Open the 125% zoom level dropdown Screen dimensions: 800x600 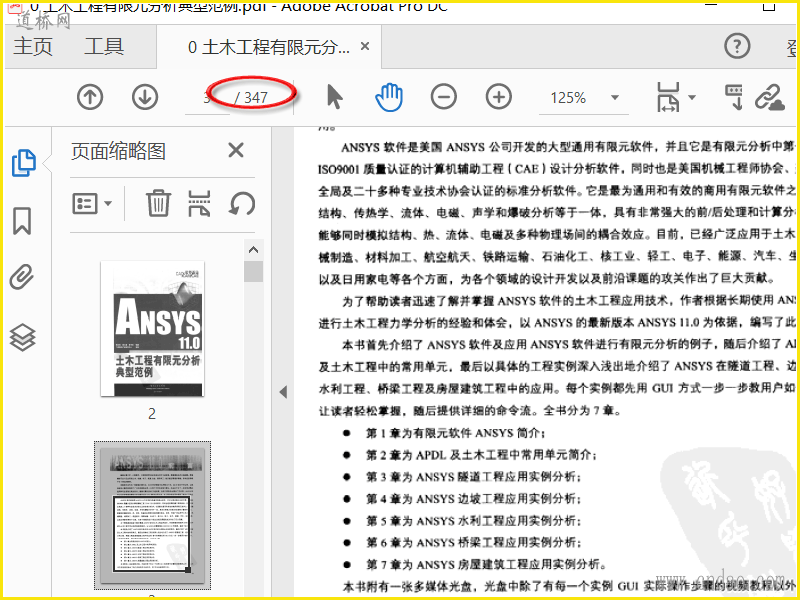pyautogui.click(x=615, y=97)
